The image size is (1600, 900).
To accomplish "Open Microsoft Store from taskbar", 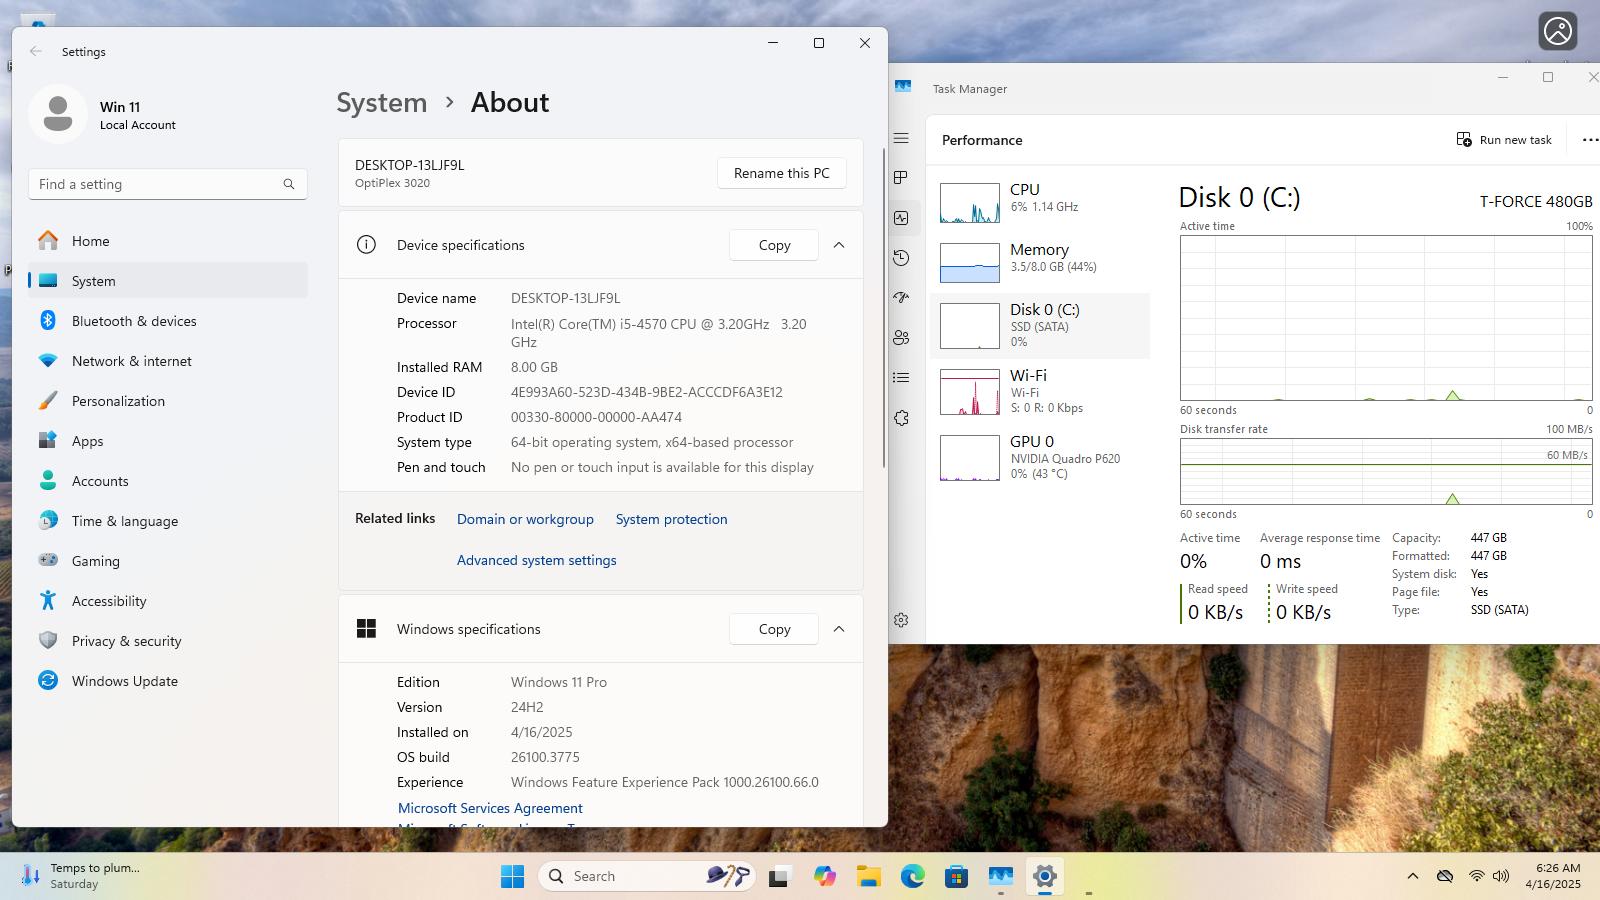I will pyautogui.click(x=956, y=876).
